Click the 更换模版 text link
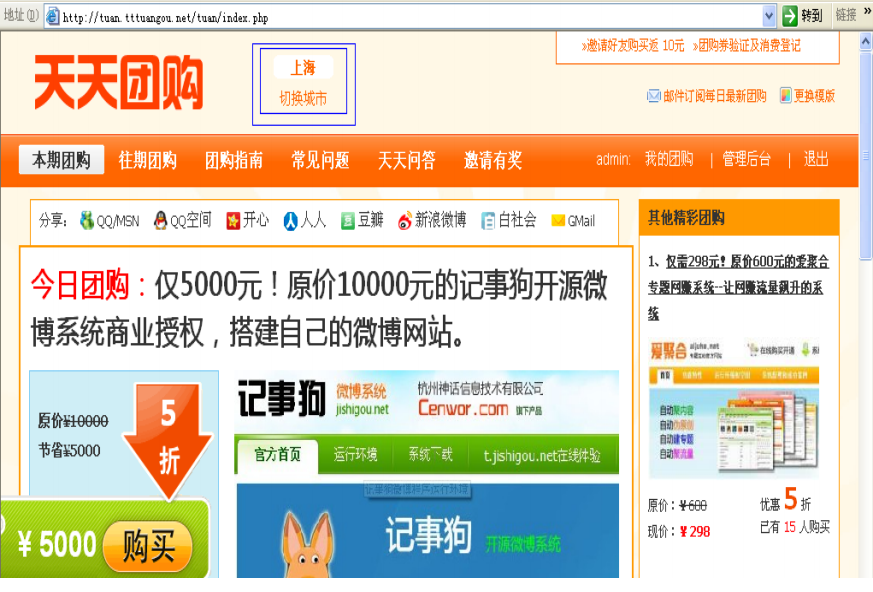 coord(814,96)
